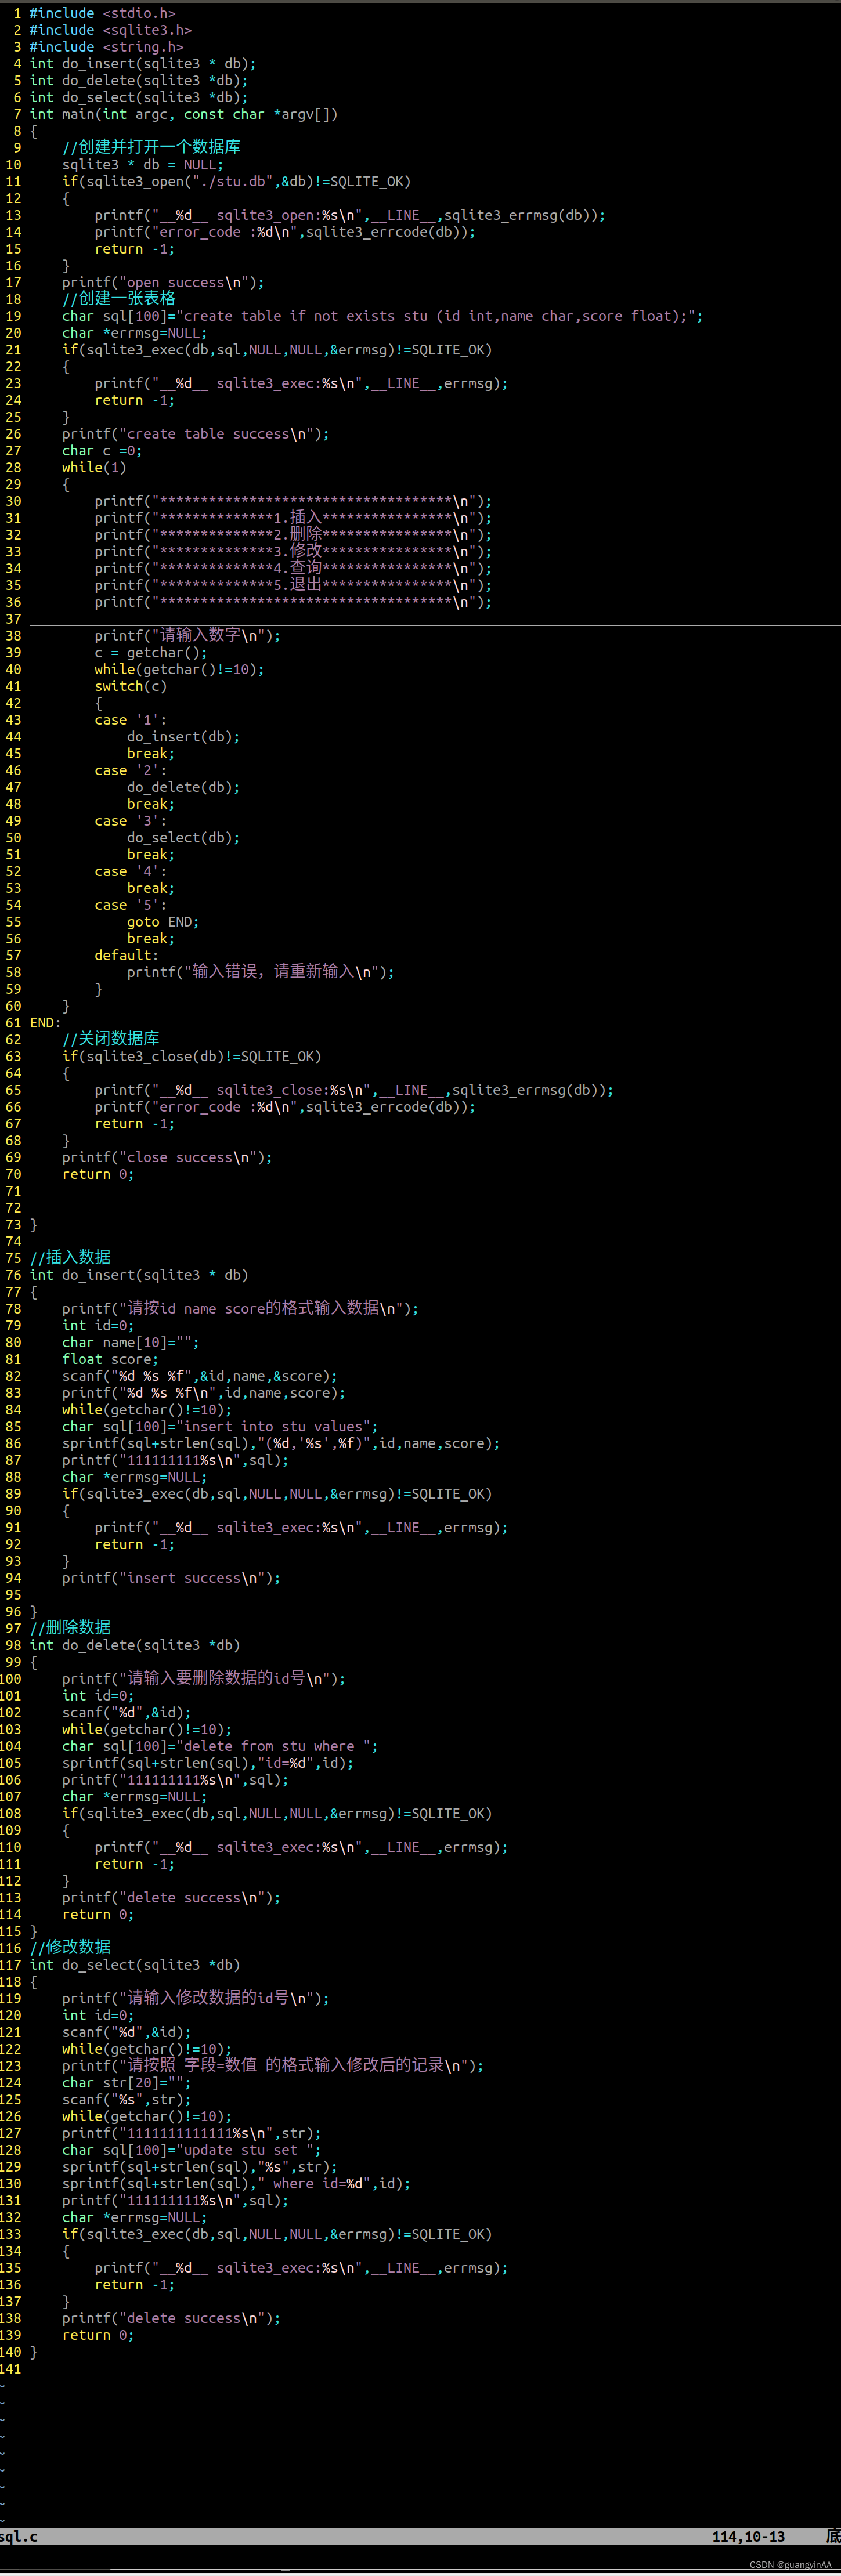Click the 'switch(c)' line
The image size is (841, 2576).
[x=131, y=686]
